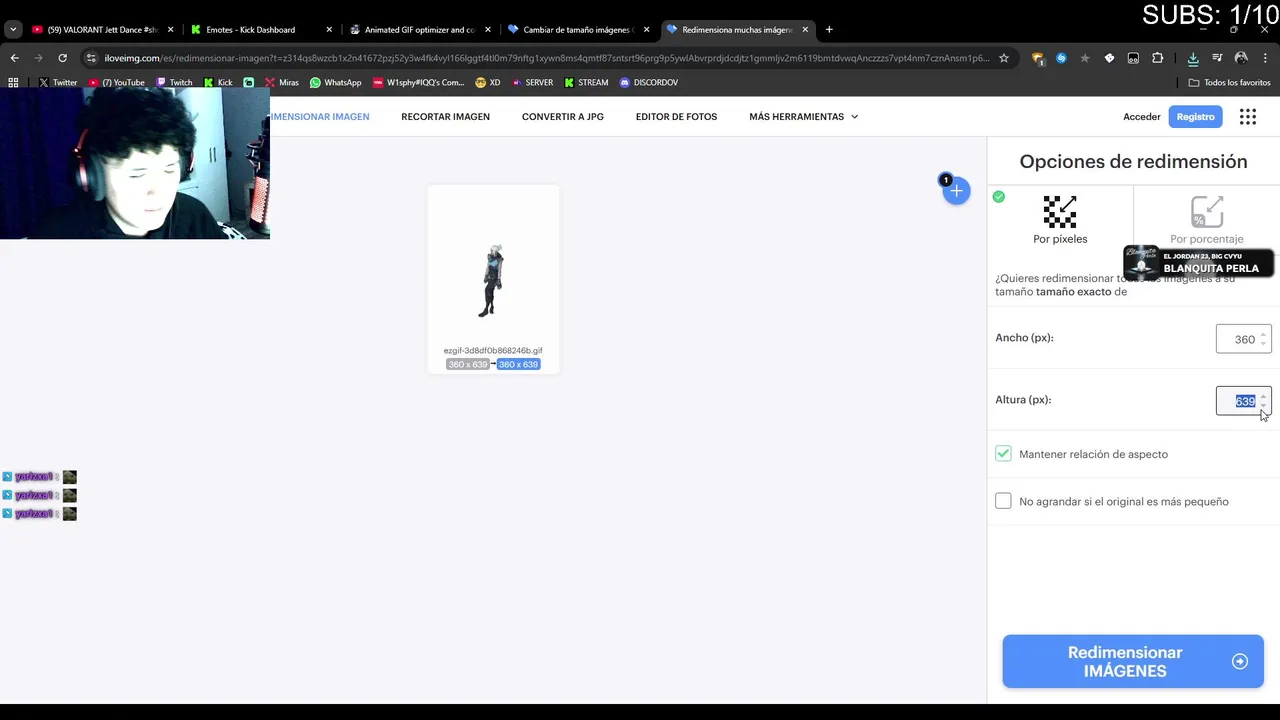
Task: Open the Todos los favoritos folder
Action: click(1230, 83)
